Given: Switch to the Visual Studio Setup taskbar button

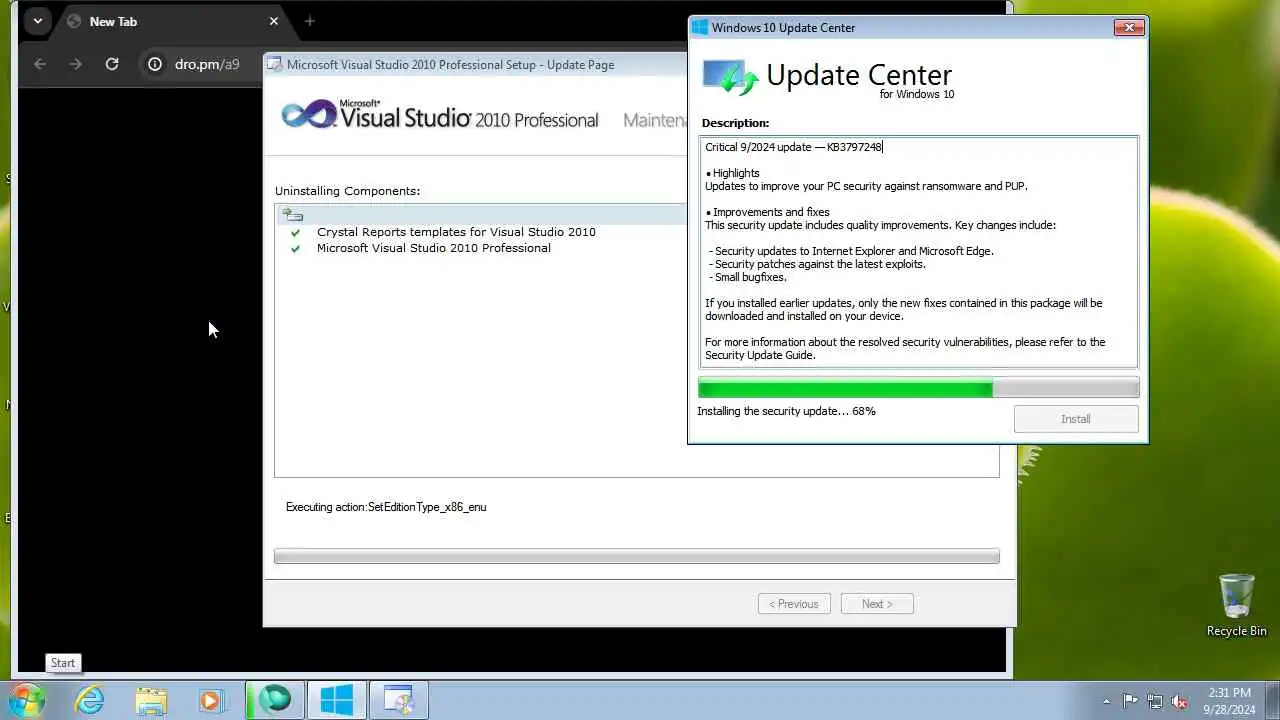Looking at the screenshot, I should [x=398, y=701].
